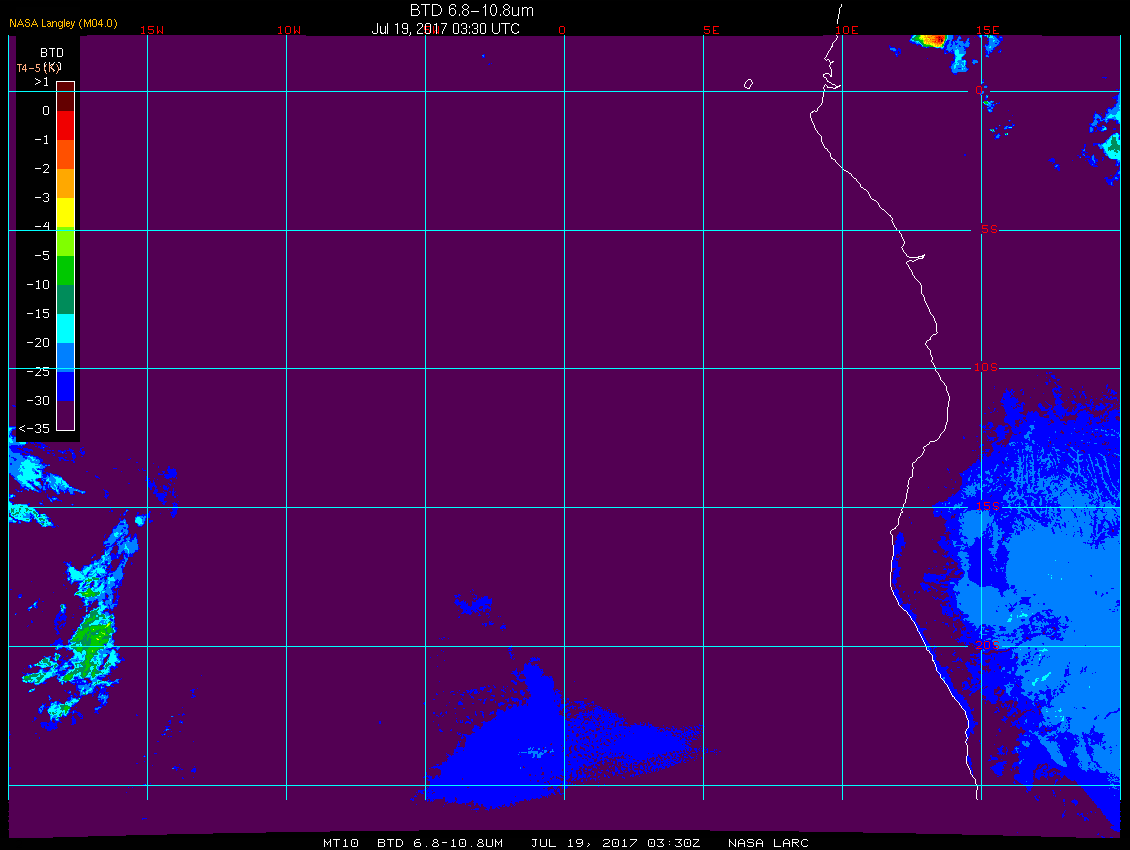The width and height of the screenshot is (1130, 850).
Task: Click the '-10' legend value
Action: click(38, 285)
